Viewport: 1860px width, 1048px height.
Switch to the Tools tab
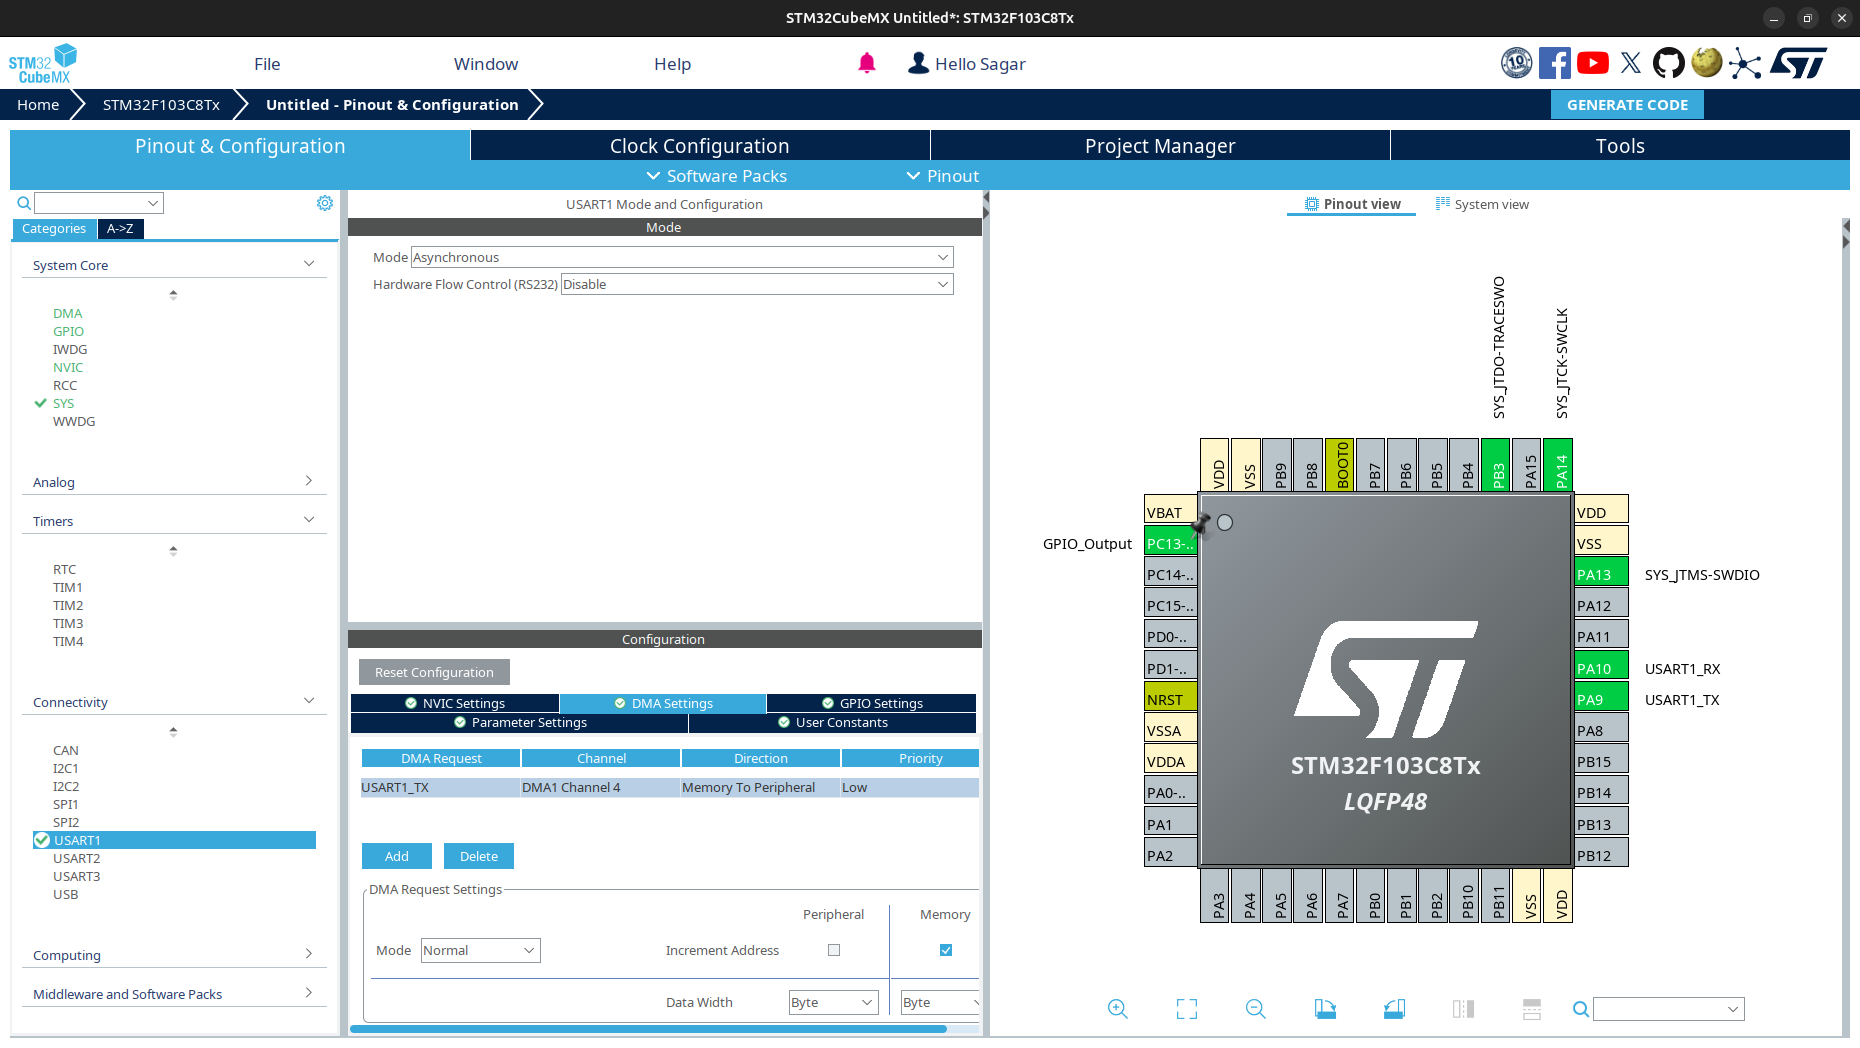click(1620, 146)
